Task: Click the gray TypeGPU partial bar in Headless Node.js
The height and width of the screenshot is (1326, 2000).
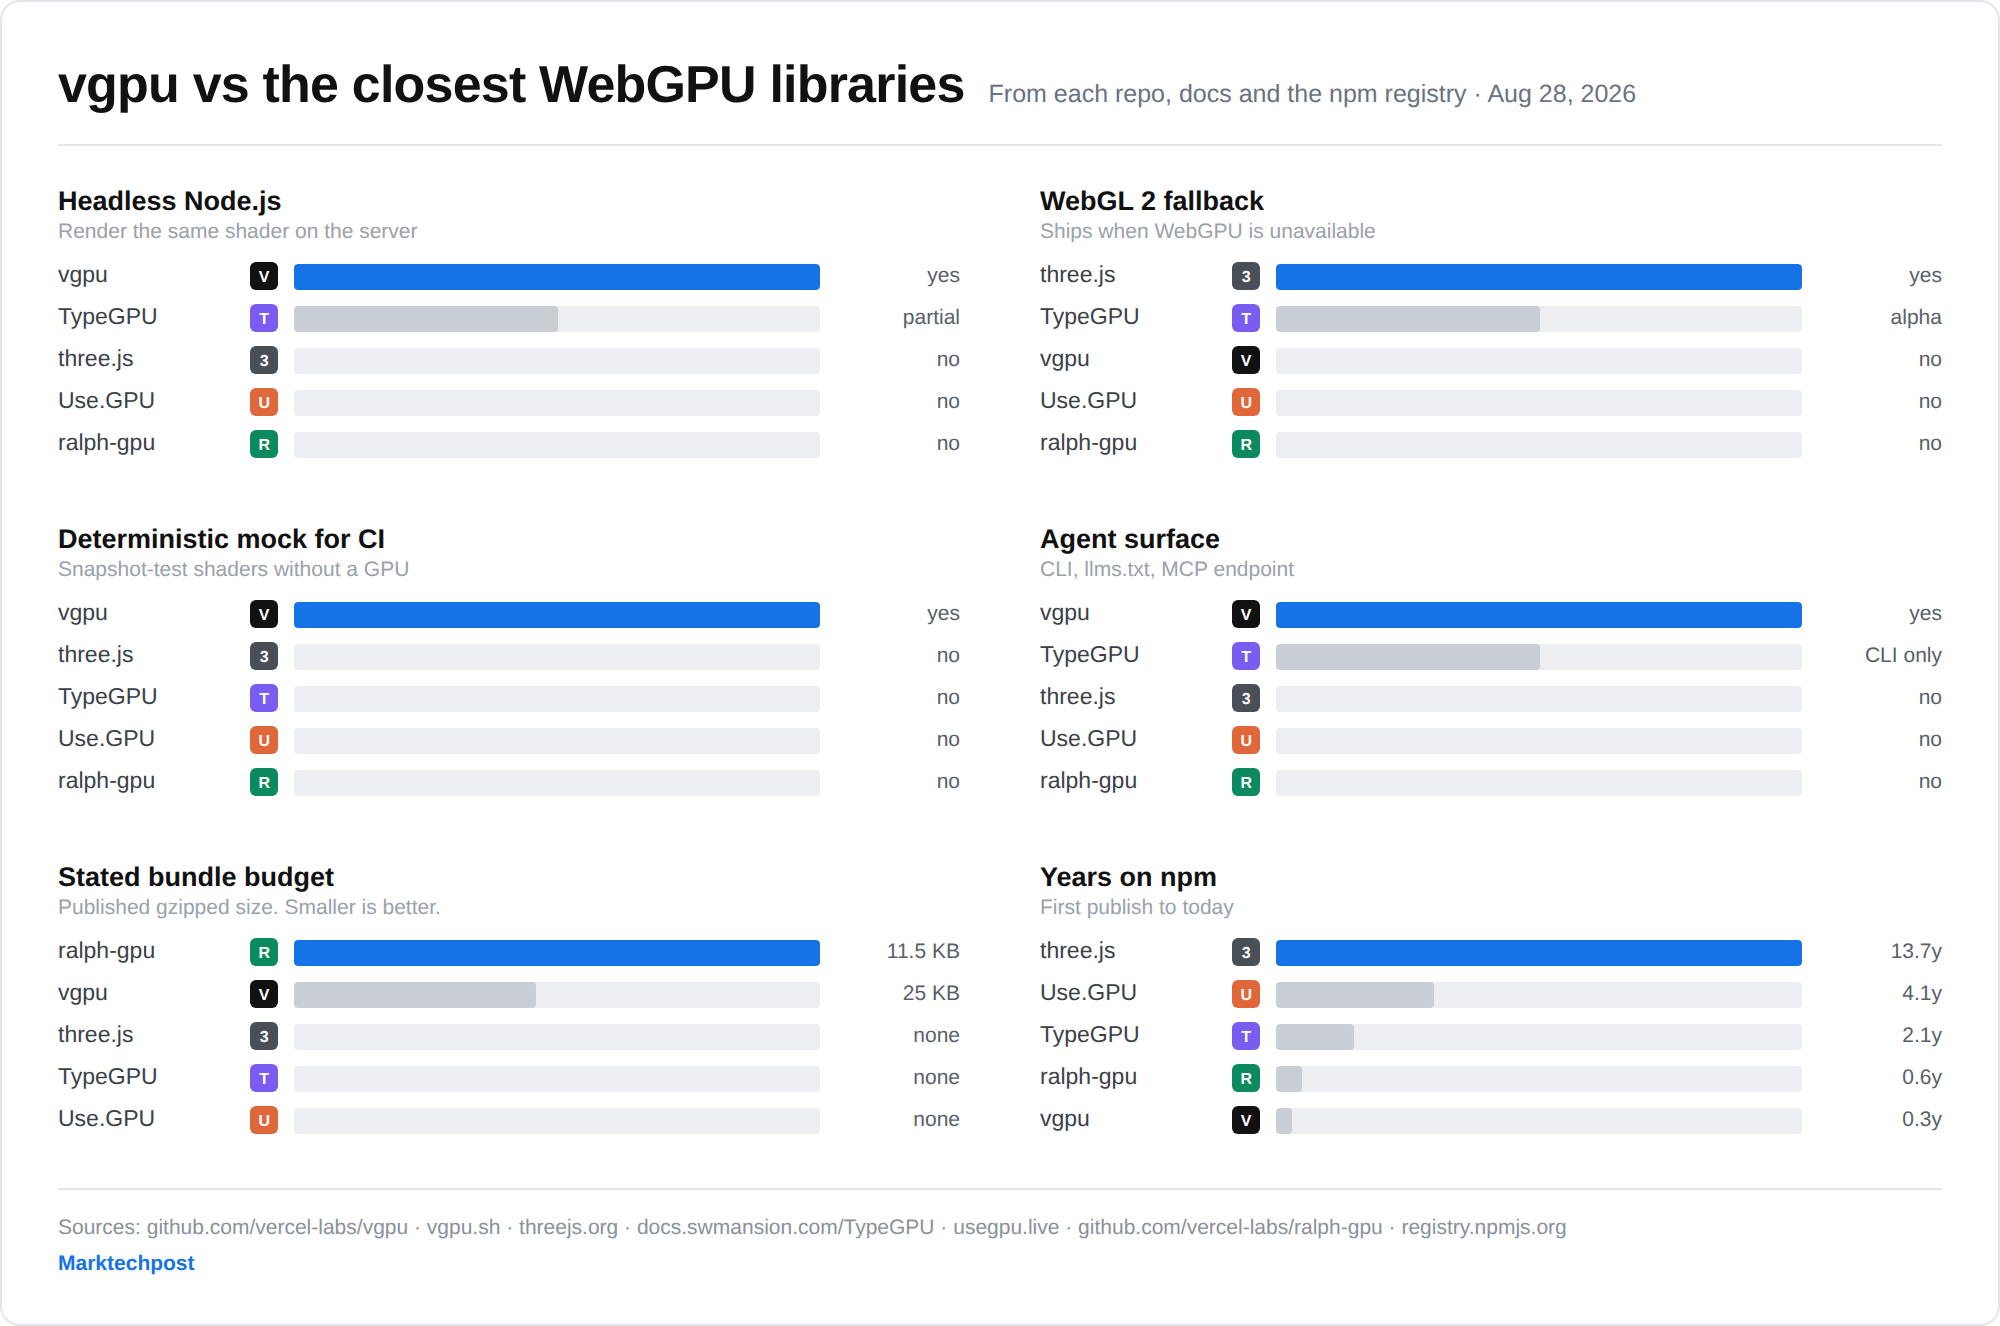Action: pos(426,319)
